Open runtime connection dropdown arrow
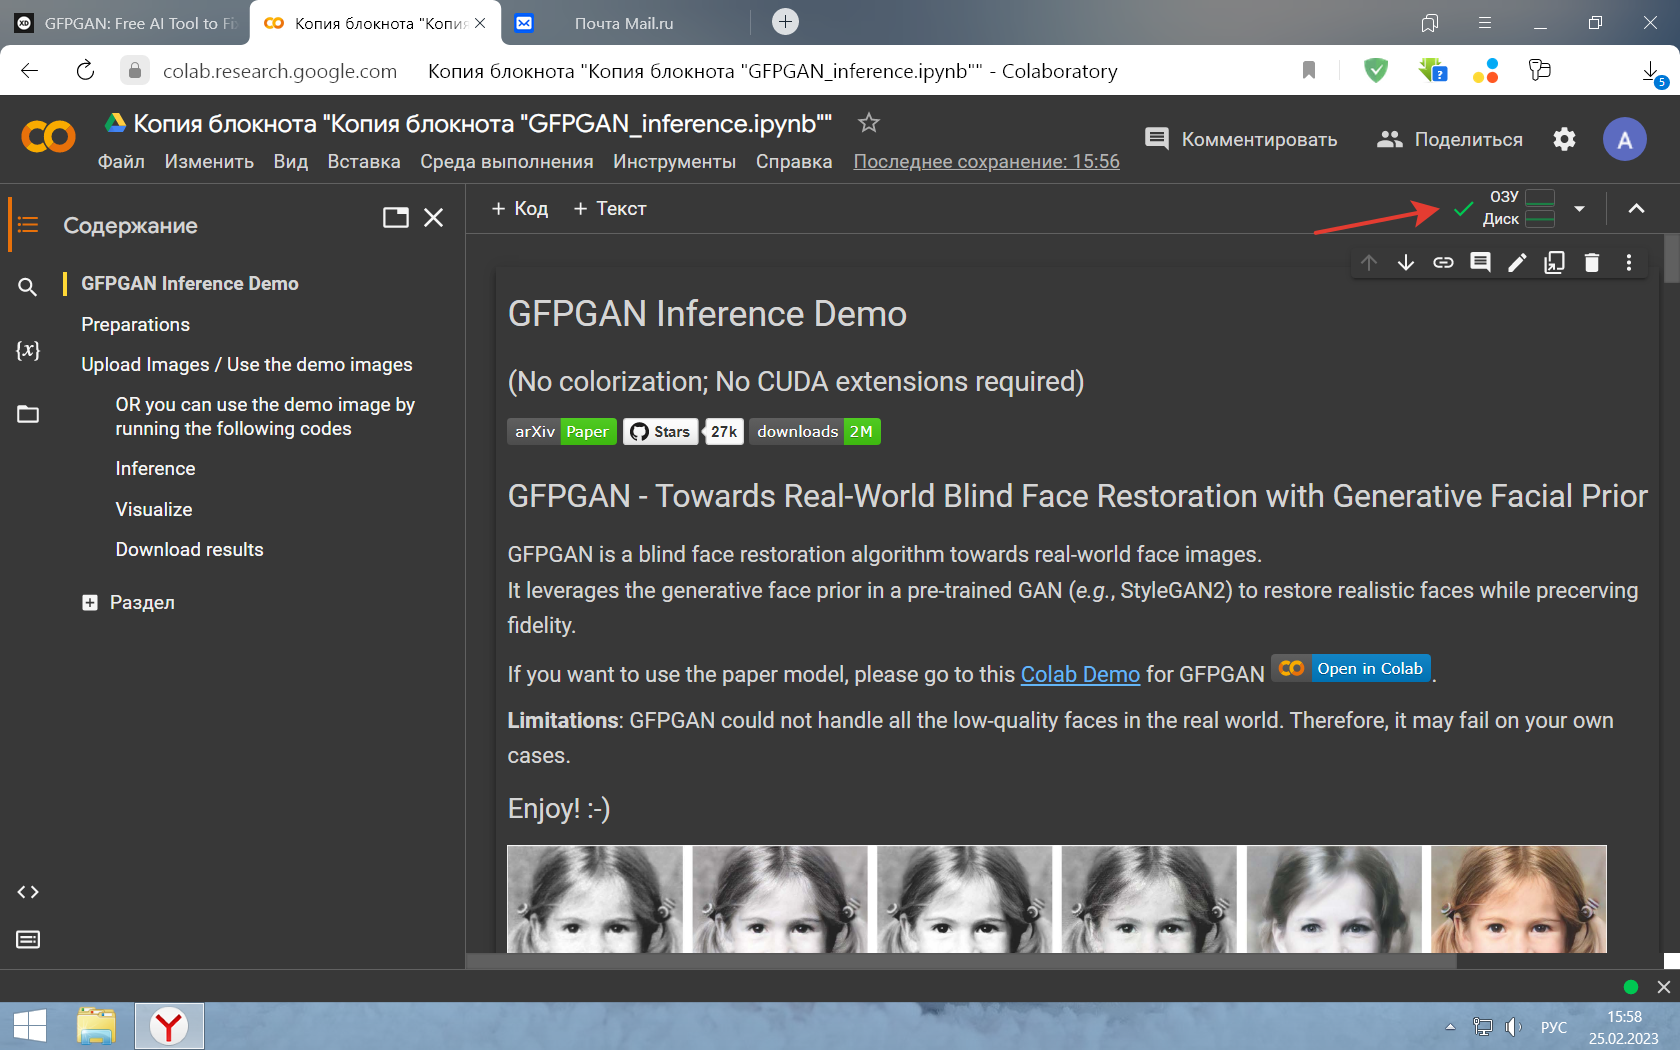 point(1580,208)
